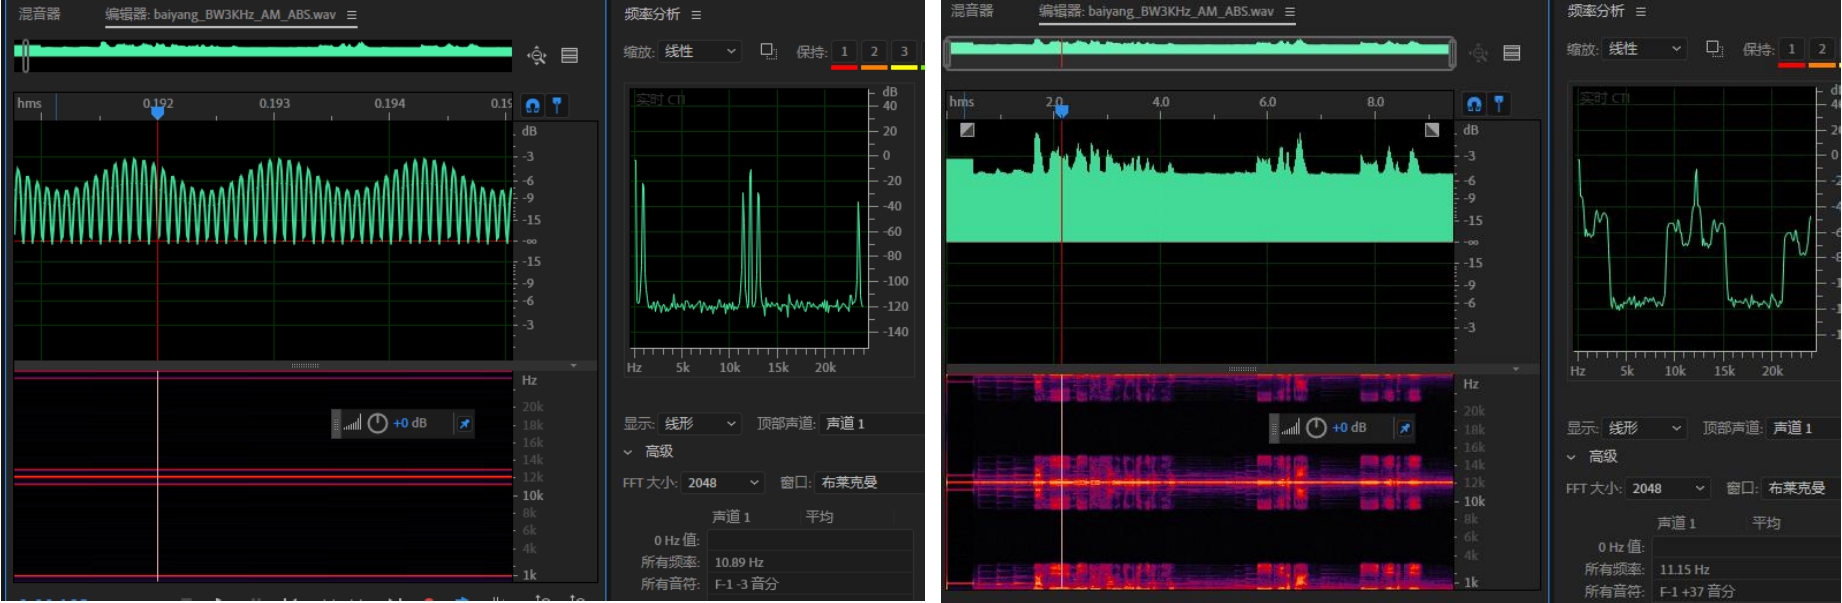The image size is (1842, 603).
Task: Click the blue playhead marker at 0.192
Action: tap(157, 113)
